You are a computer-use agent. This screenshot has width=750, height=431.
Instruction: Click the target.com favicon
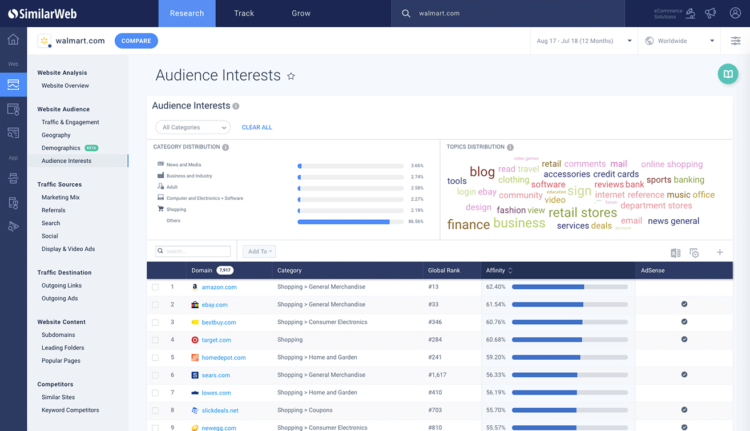pyautogui.click(x=195, y=340)
